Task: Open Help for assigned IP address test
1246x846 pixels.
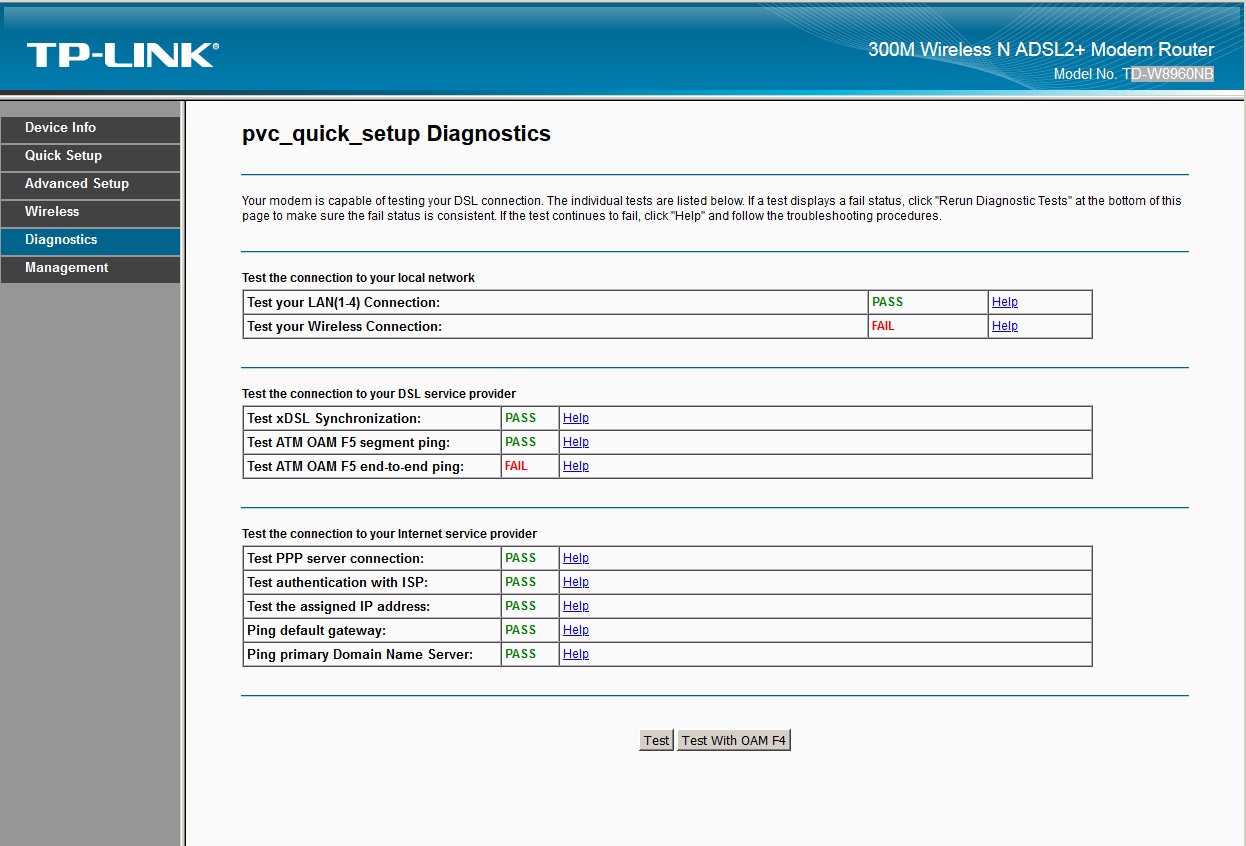Action: click(576, 606)
